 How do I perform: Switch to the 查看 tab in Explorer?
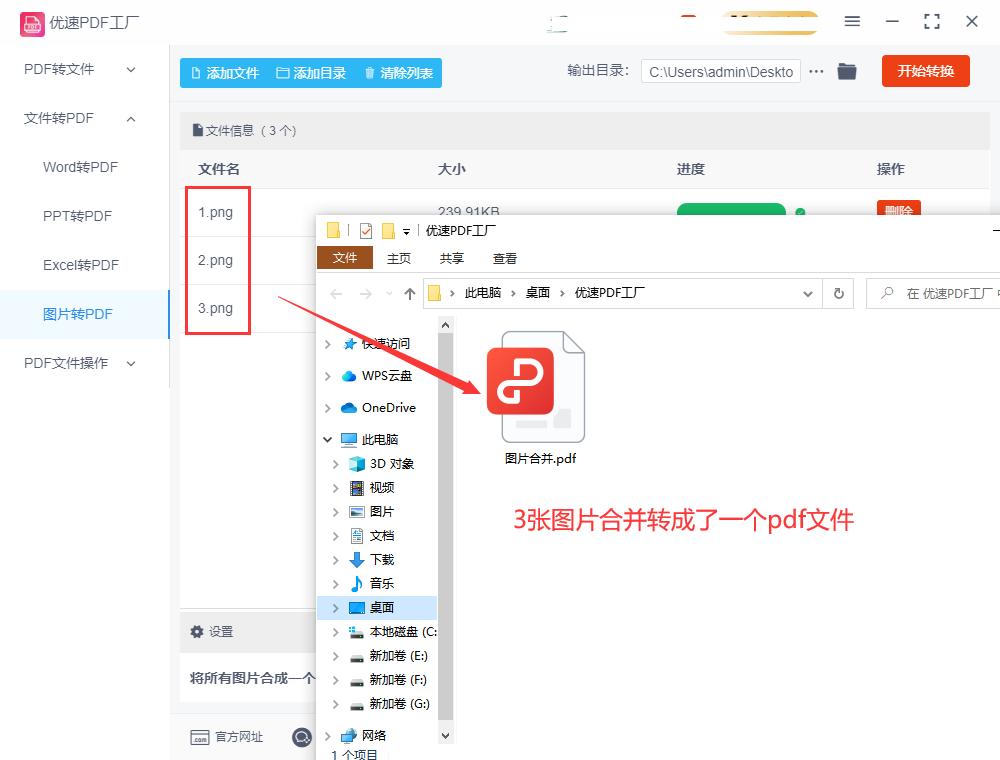(504, 257)
